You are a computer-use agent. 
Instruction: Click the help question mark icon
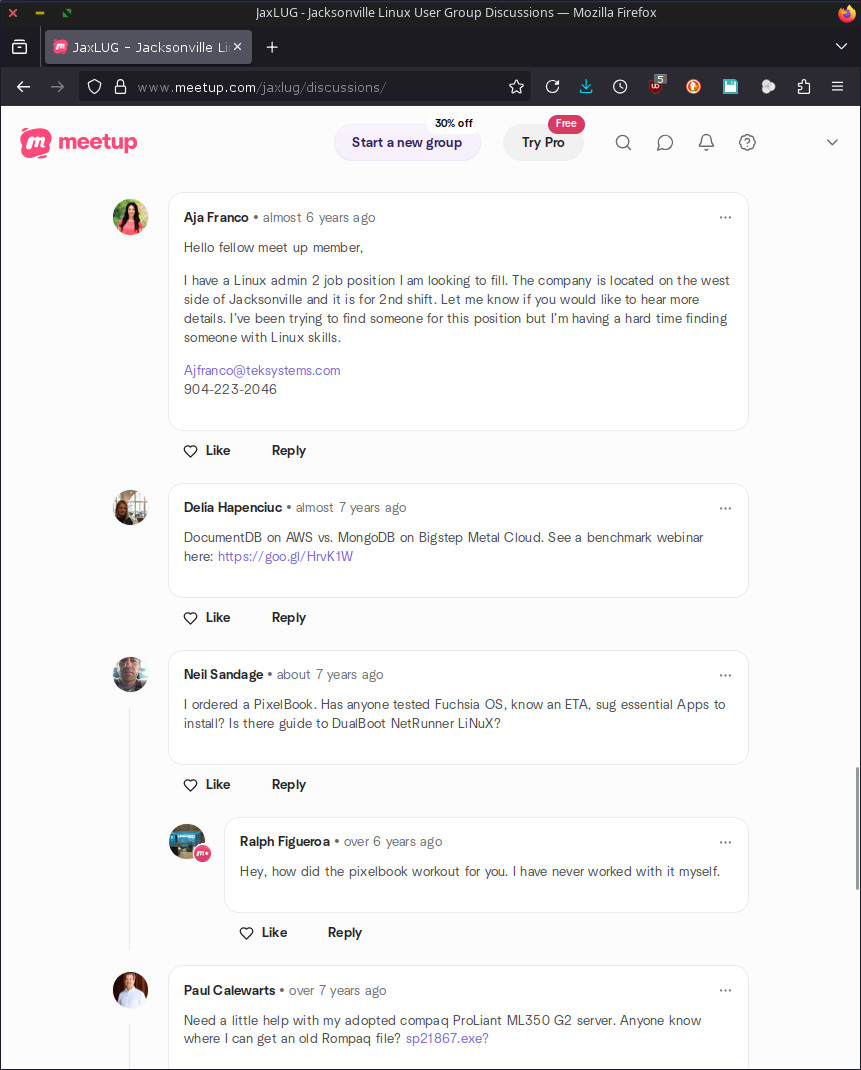click(747, 143)
